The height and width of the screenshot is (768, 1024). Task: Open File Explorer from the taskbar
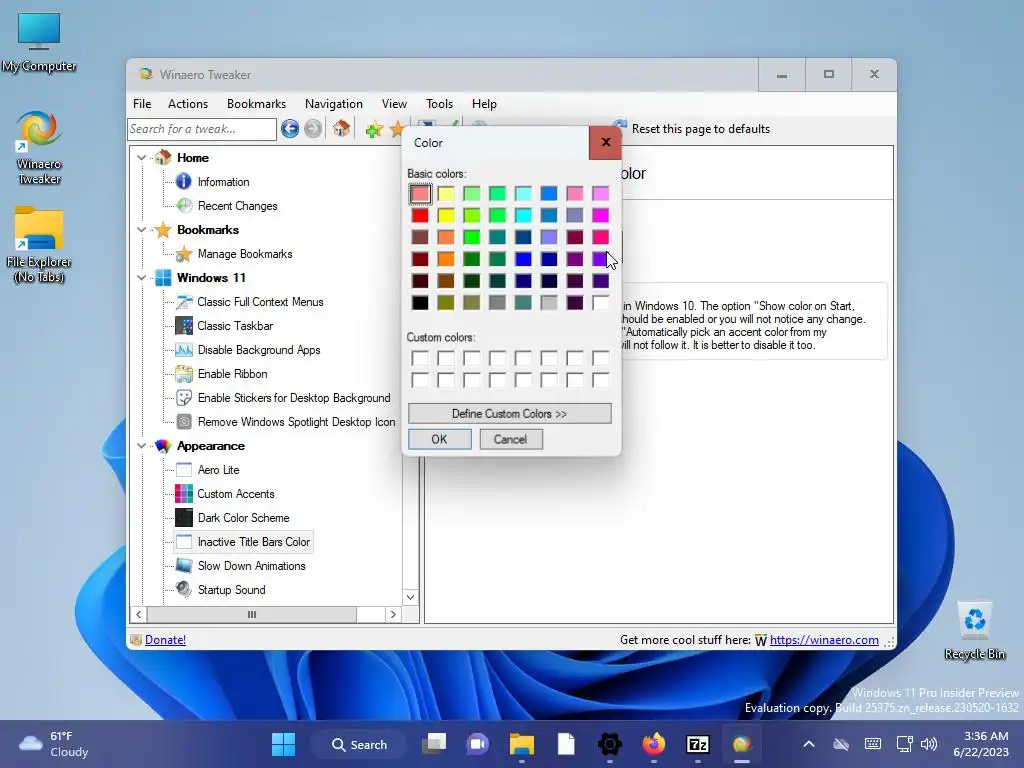pyautogui.click(x=522, y=744)
